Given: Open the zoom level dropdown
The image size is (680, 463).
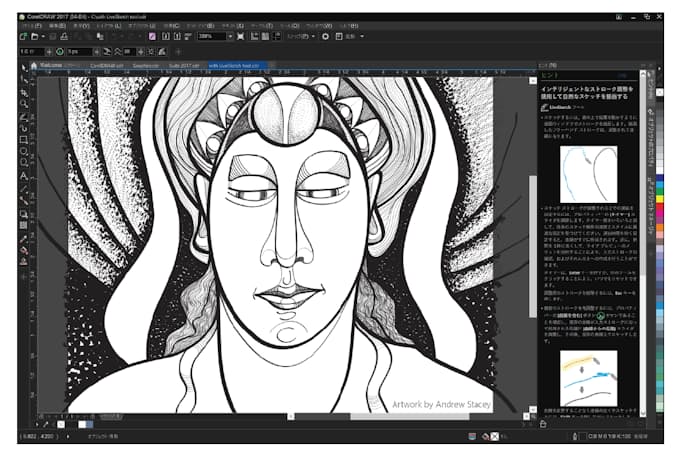Looking at the screenshot, I should (x=230, y=36).
